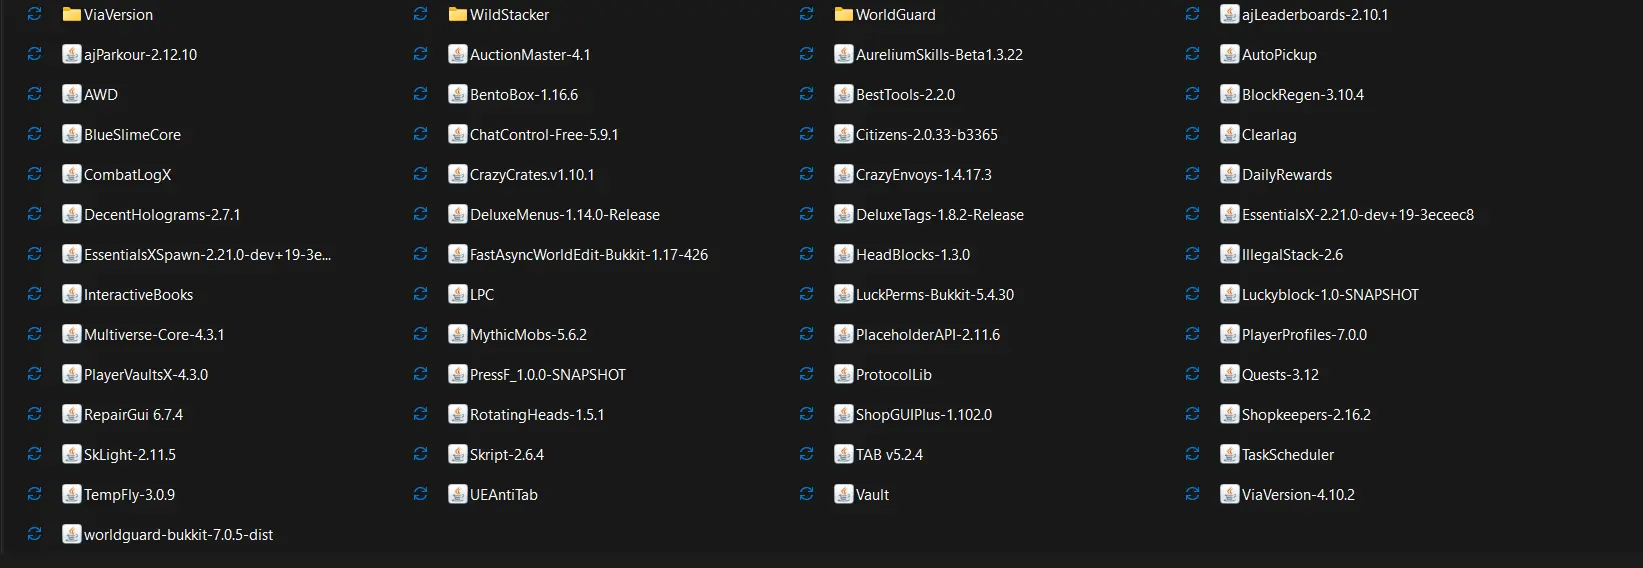Select the AuctionMaster-4.1 jar icon
This screenshot has width=1643, height=568.
pos(458,54)
